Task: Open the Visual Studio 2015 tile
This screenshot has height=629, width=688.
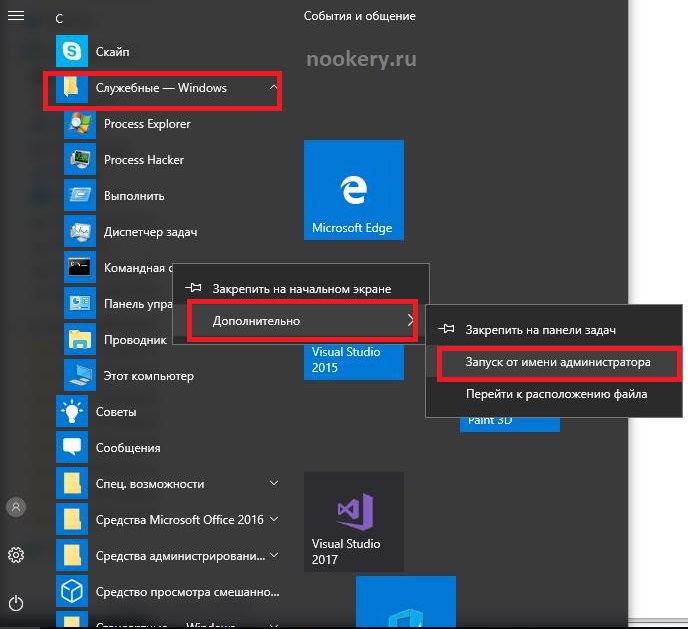Action: point(354,361)
